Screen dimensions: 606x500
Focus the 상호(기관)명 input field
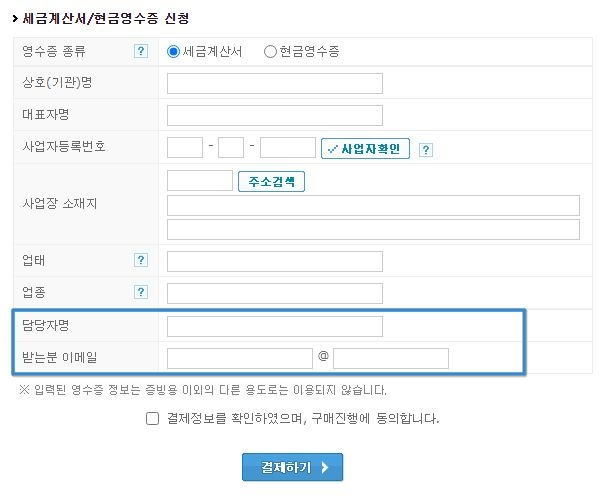(x=275, y=83)
